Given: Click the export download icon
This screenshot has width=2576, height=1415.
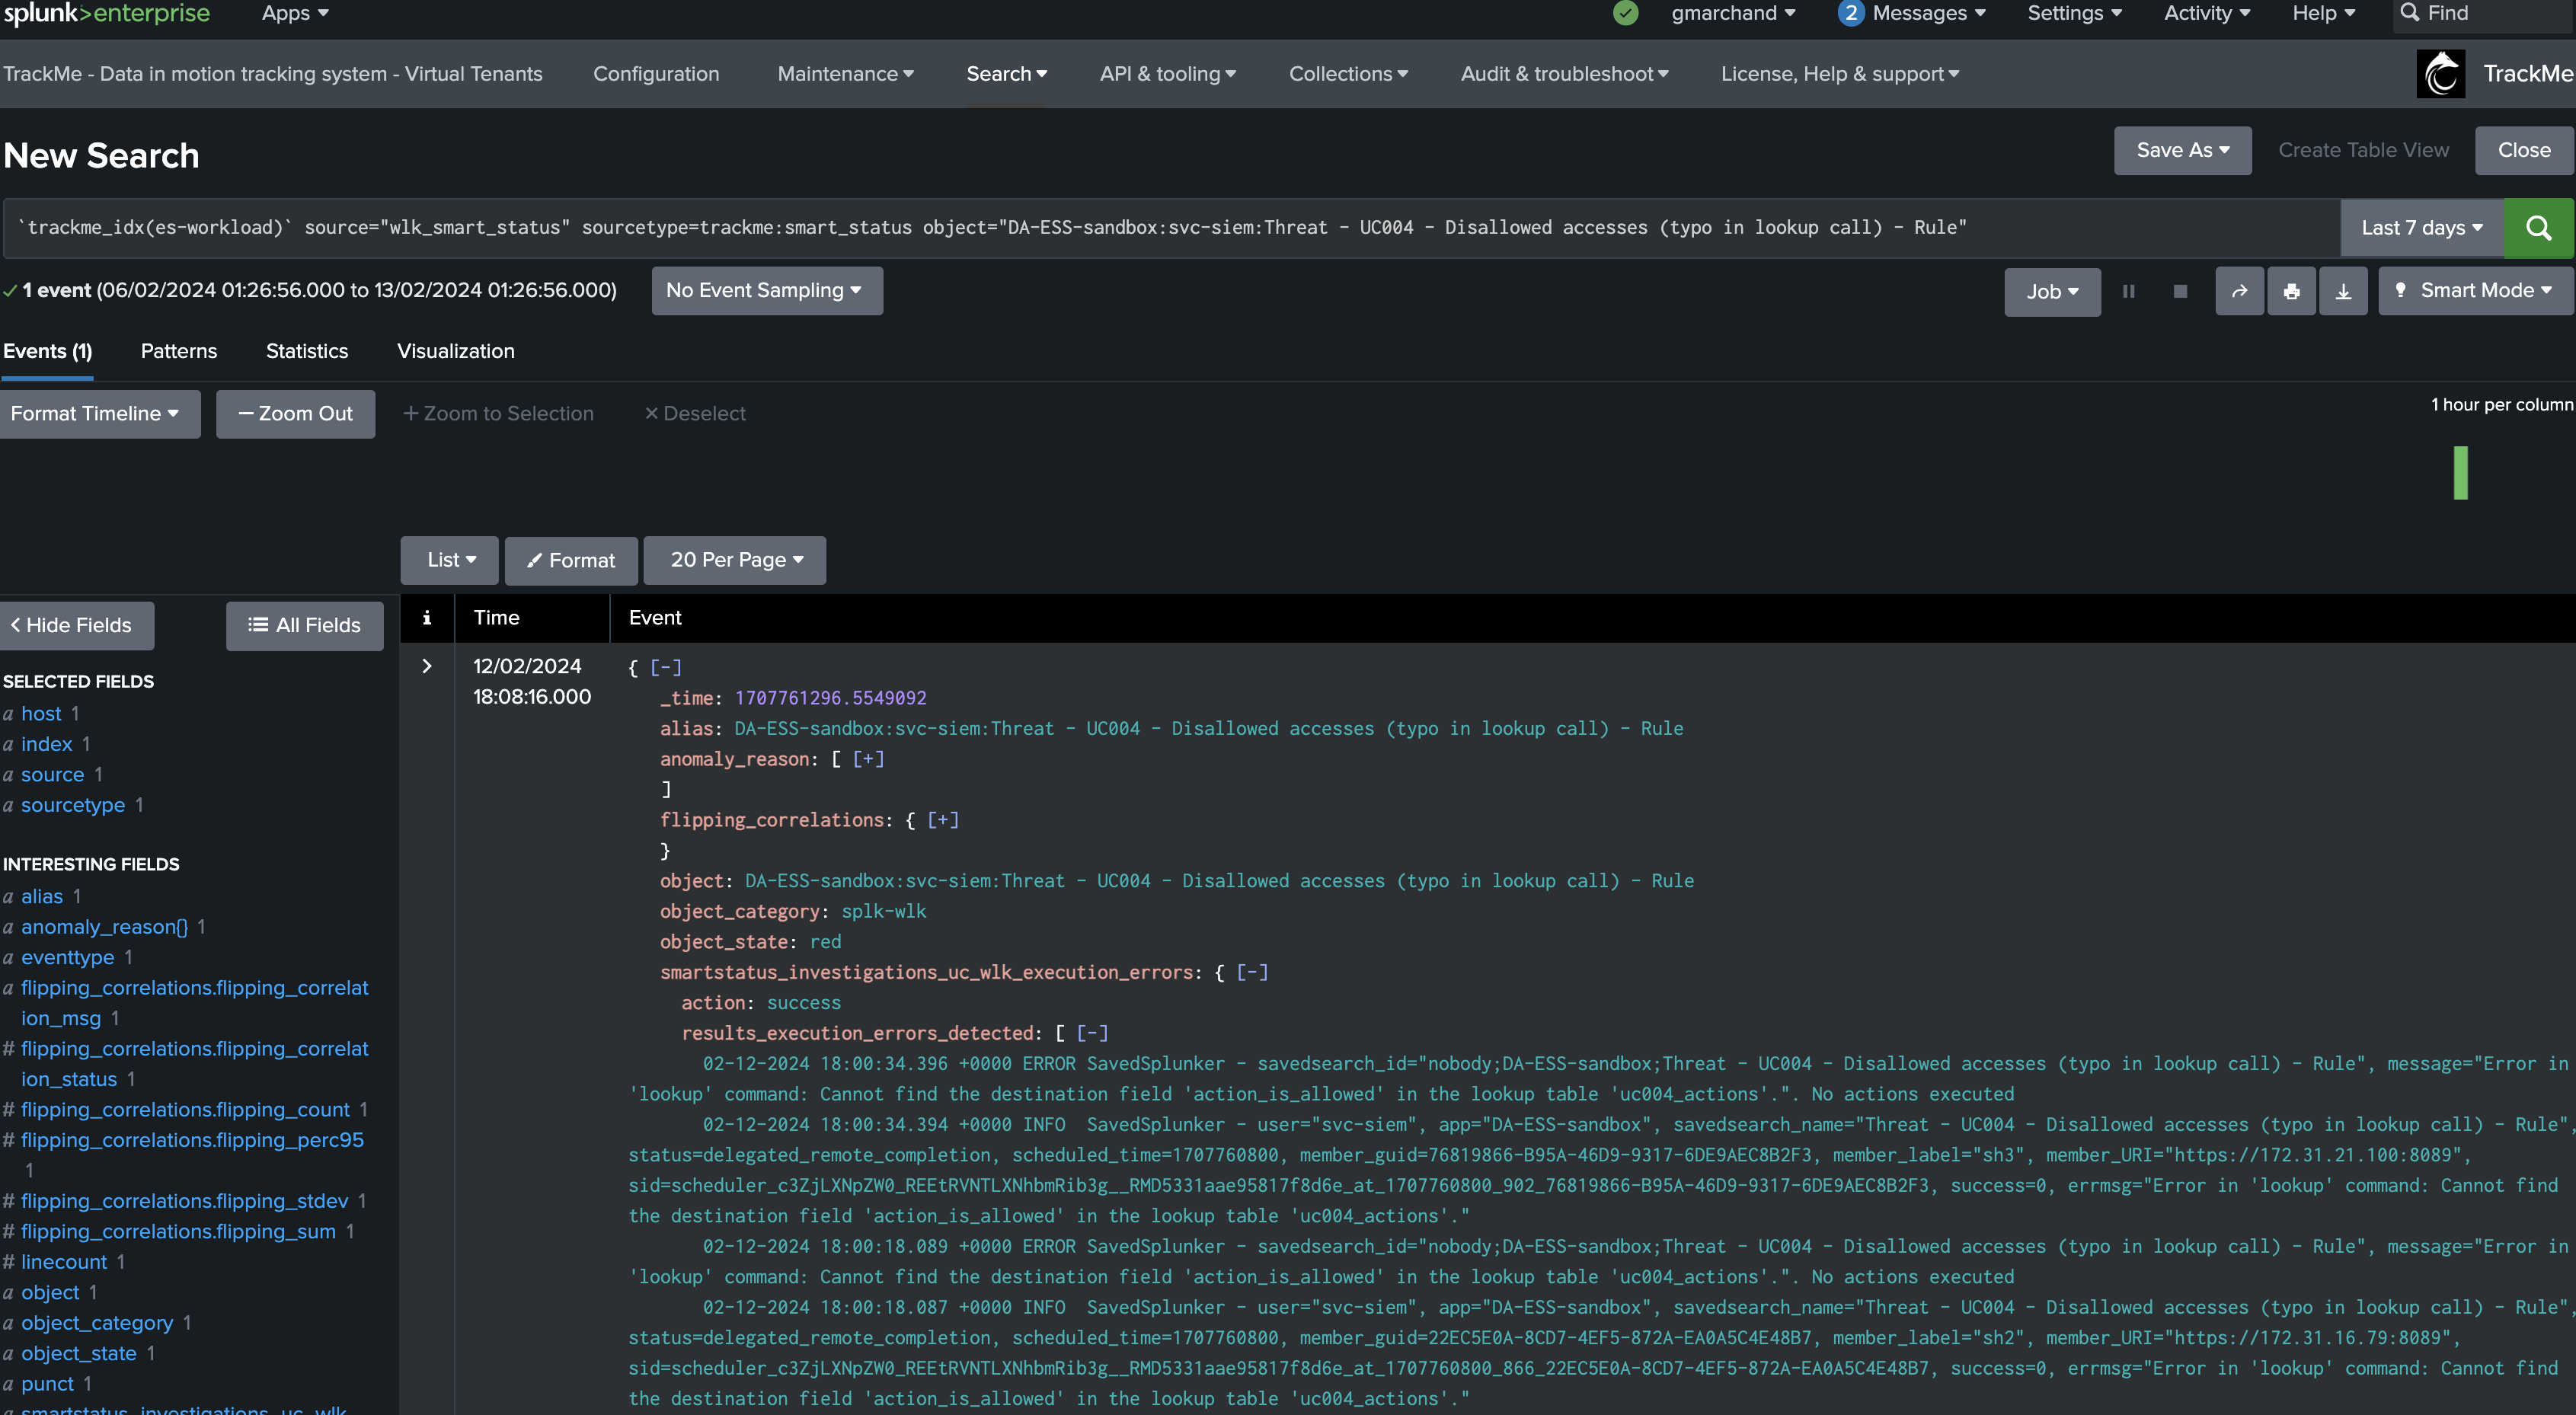Looking at the screenshot, I should [2343, 291].
